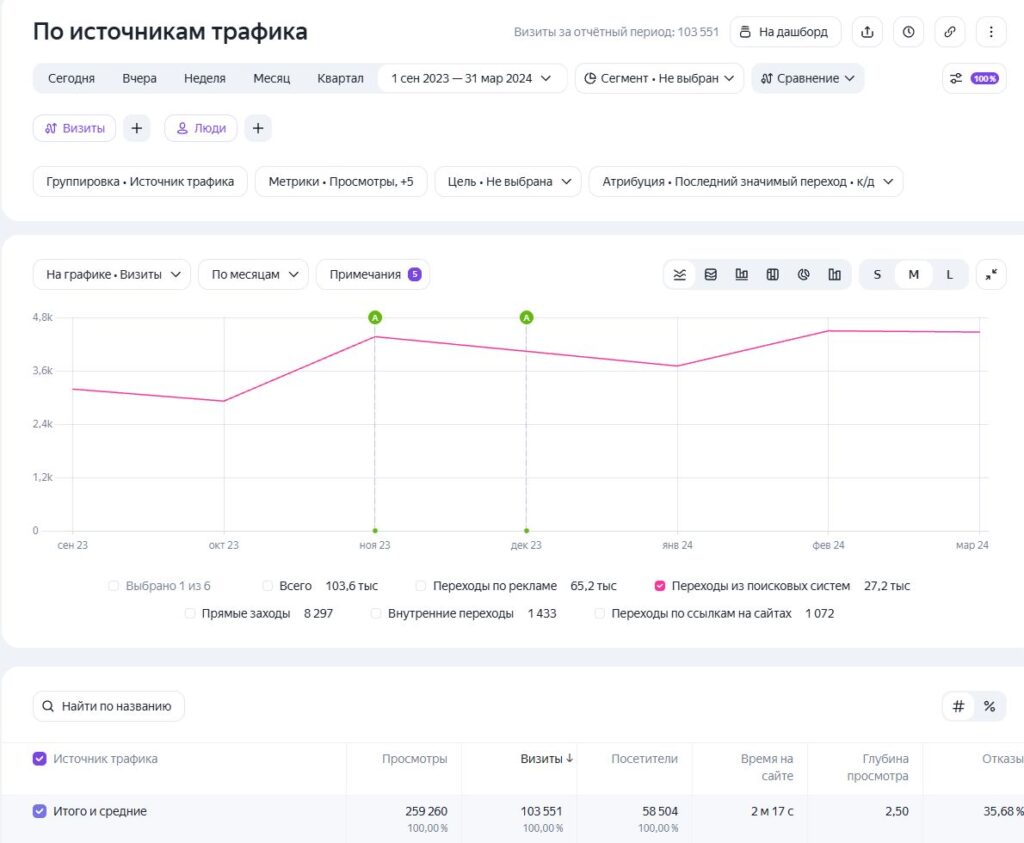Image resolution: width=1024 pixels, height=843 pixels.
Task: Click На дашборд button
Action: (x=785, y=32)
